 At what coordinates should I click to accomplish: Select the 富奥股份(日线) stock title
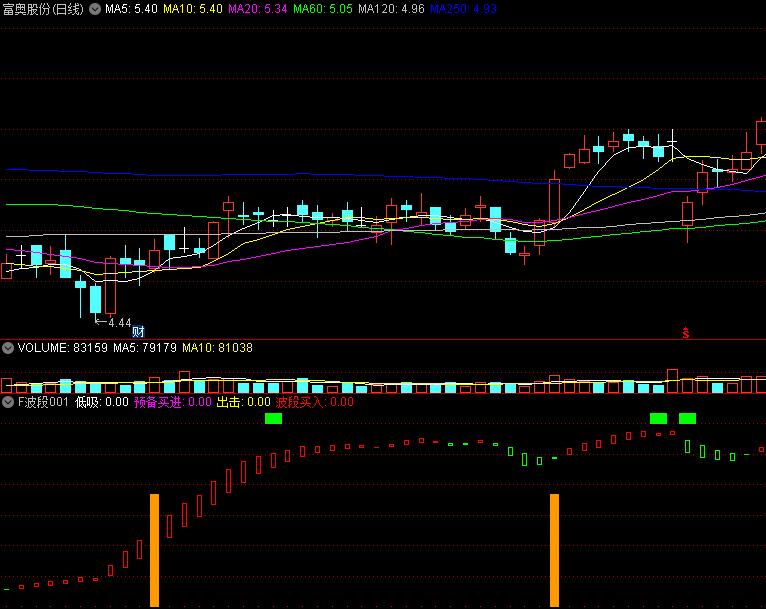point(43,9)
